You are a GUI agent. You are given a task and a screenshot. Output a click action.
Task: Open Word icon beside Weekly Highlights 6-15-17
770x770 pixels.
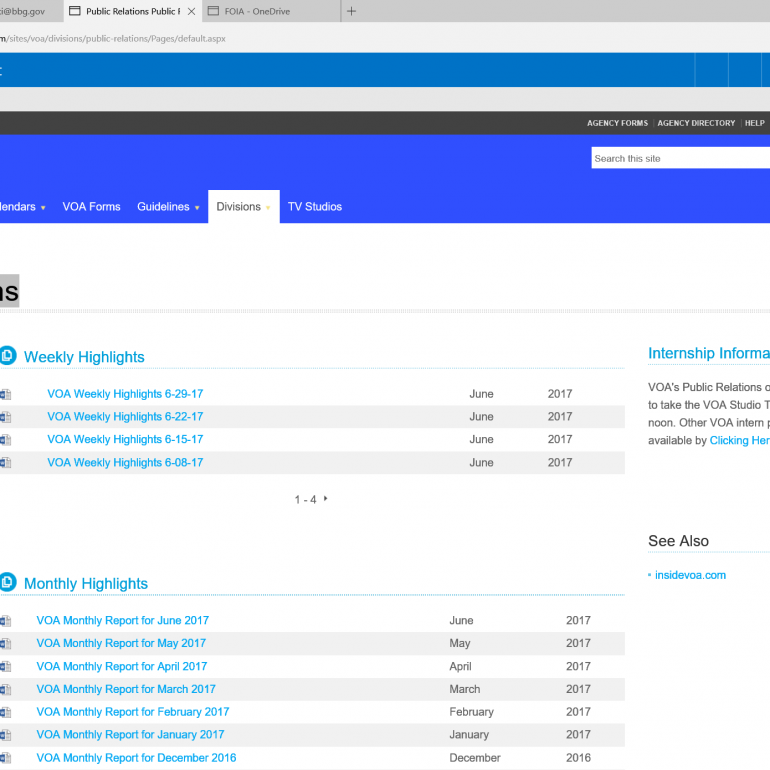5,440
